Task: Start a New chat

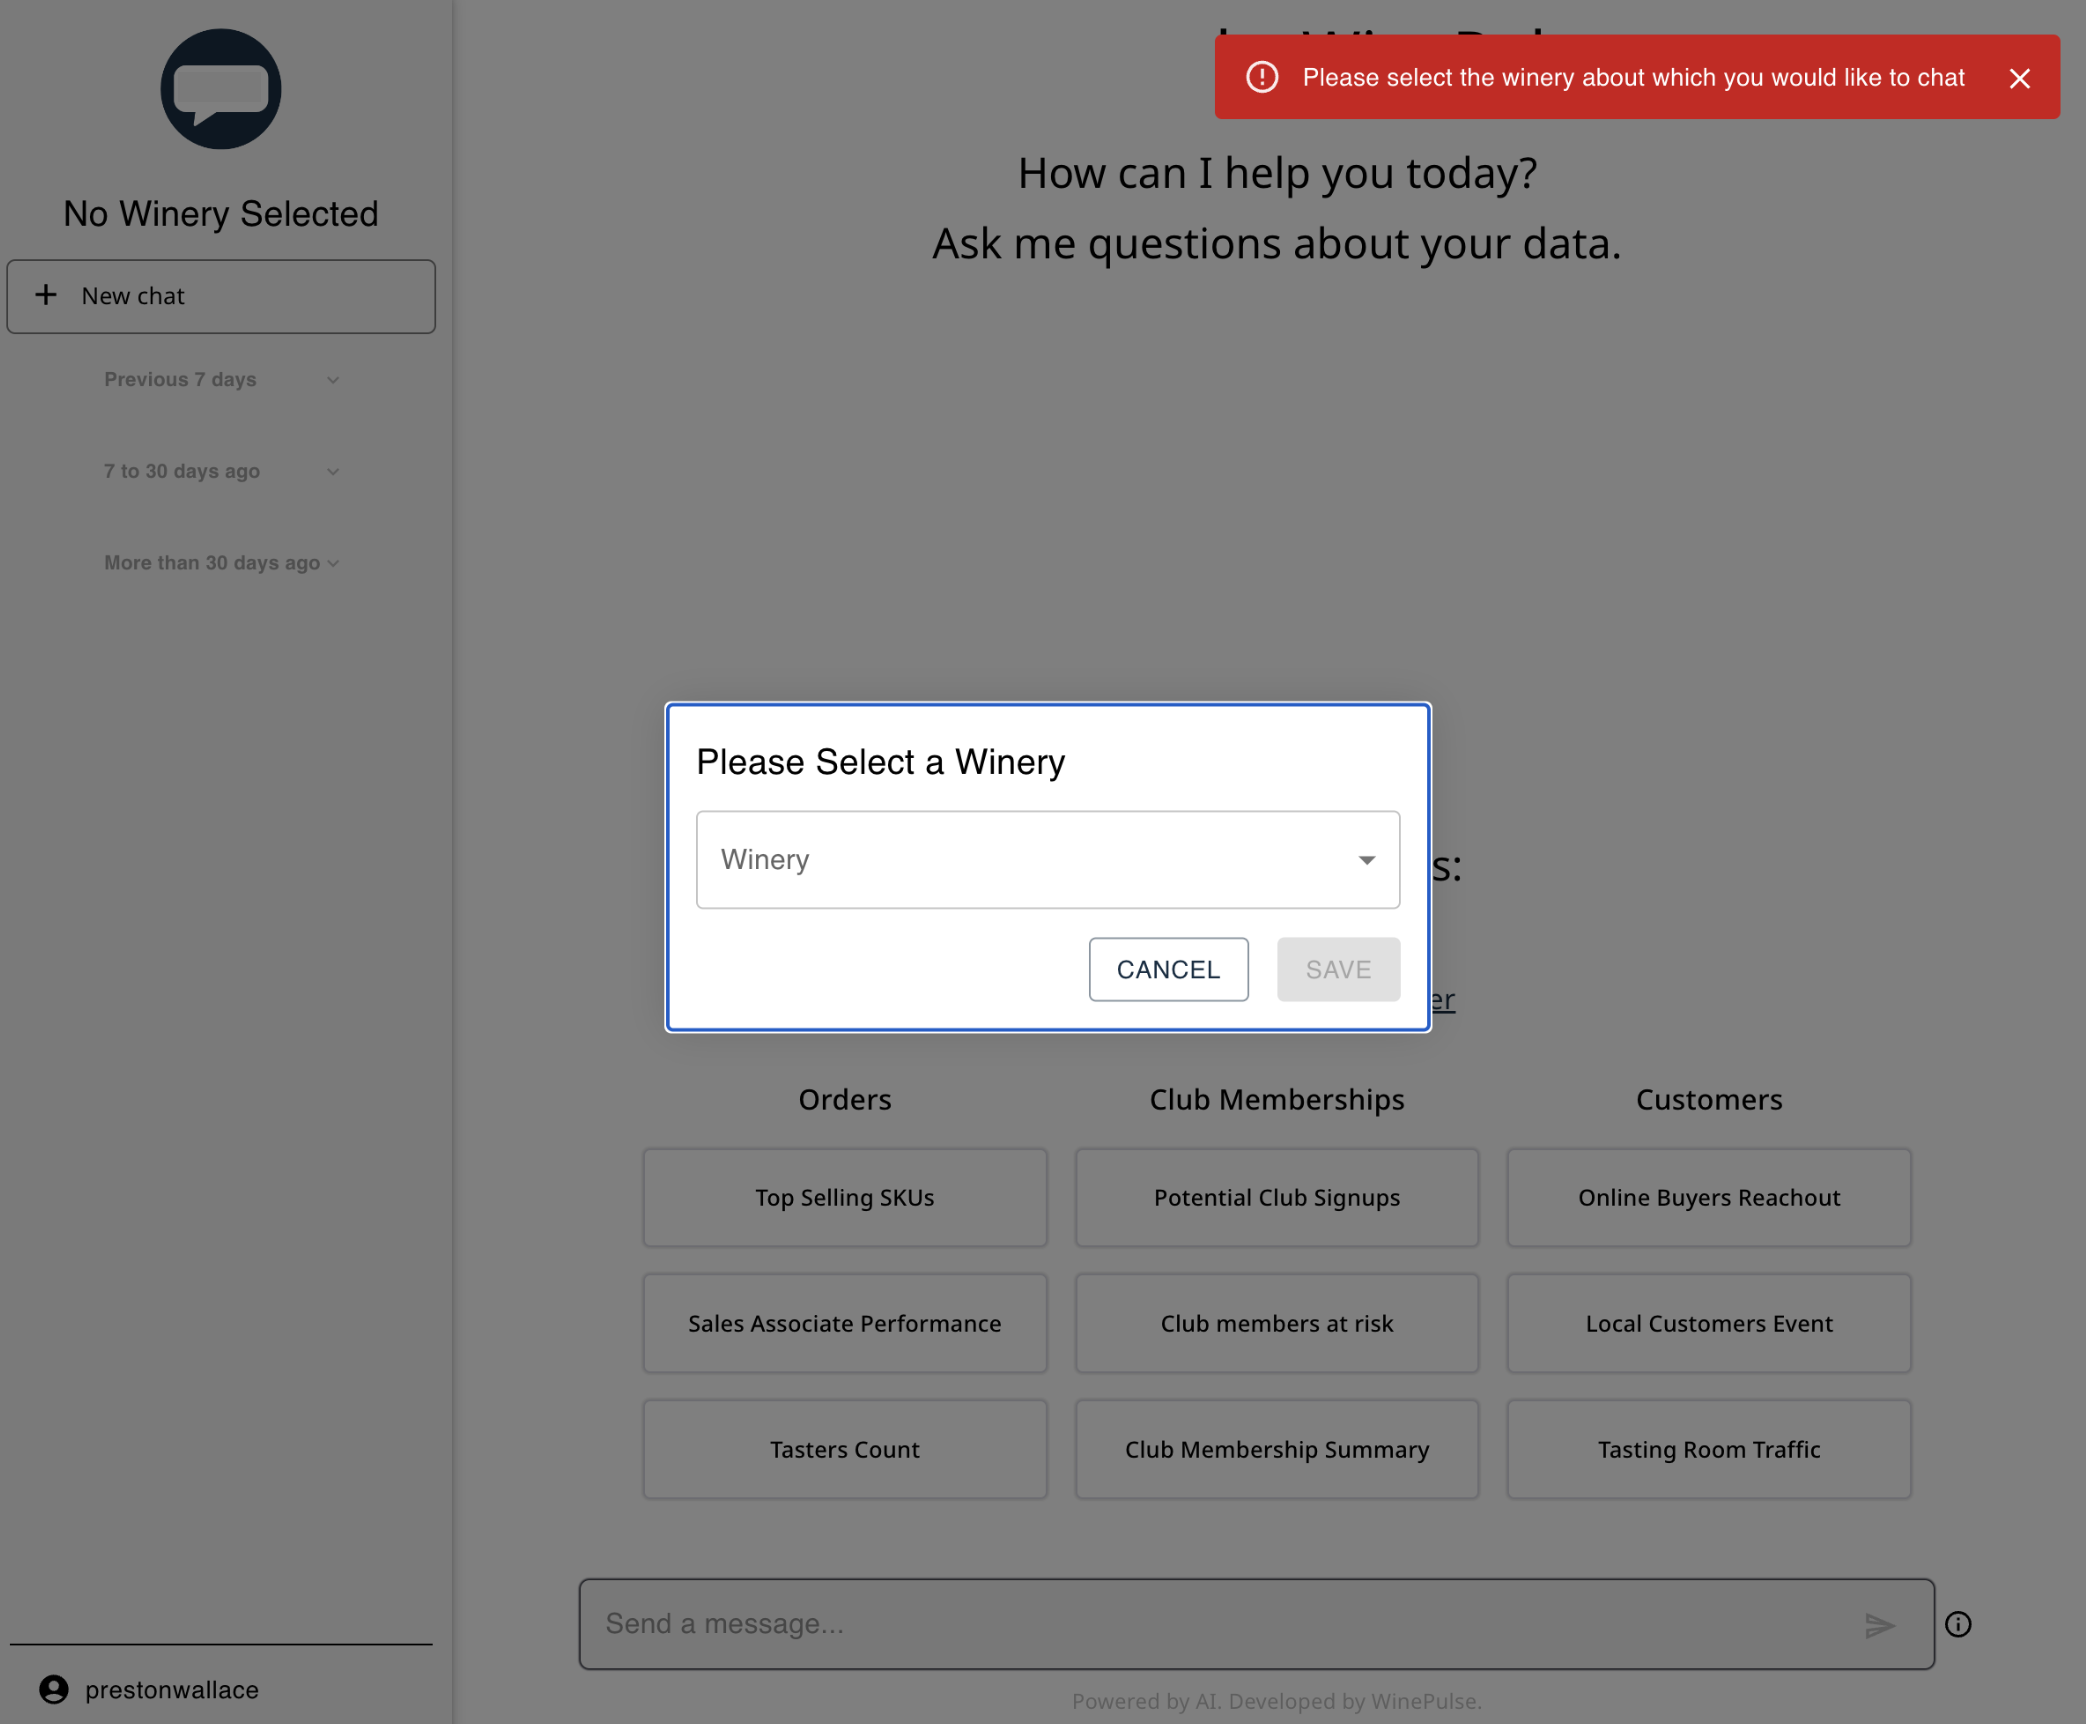Action: (221, 296)
